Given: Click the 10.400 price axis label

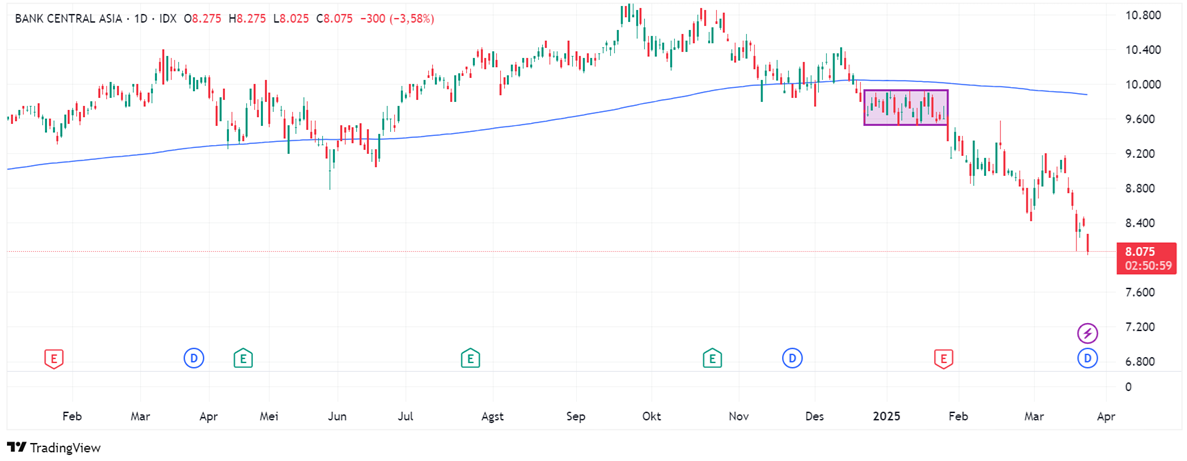Looking at the screenshot, I should coord(1145,50).
